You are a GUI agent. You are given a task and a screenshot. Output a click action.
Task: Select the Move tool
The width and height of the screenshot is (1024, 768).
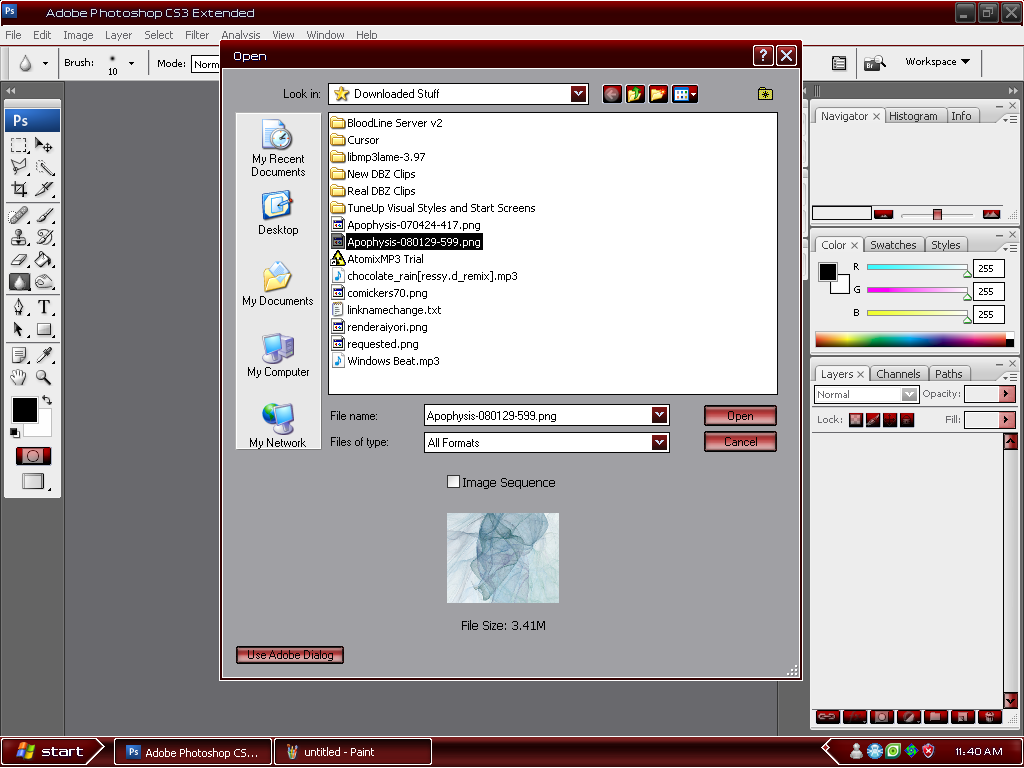(44, 145)
